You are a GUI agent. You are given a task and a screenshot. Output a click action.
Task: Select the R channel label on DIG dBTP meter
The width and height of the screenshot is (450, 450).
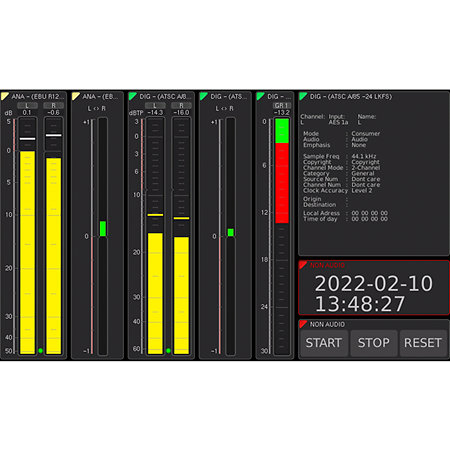181,106
